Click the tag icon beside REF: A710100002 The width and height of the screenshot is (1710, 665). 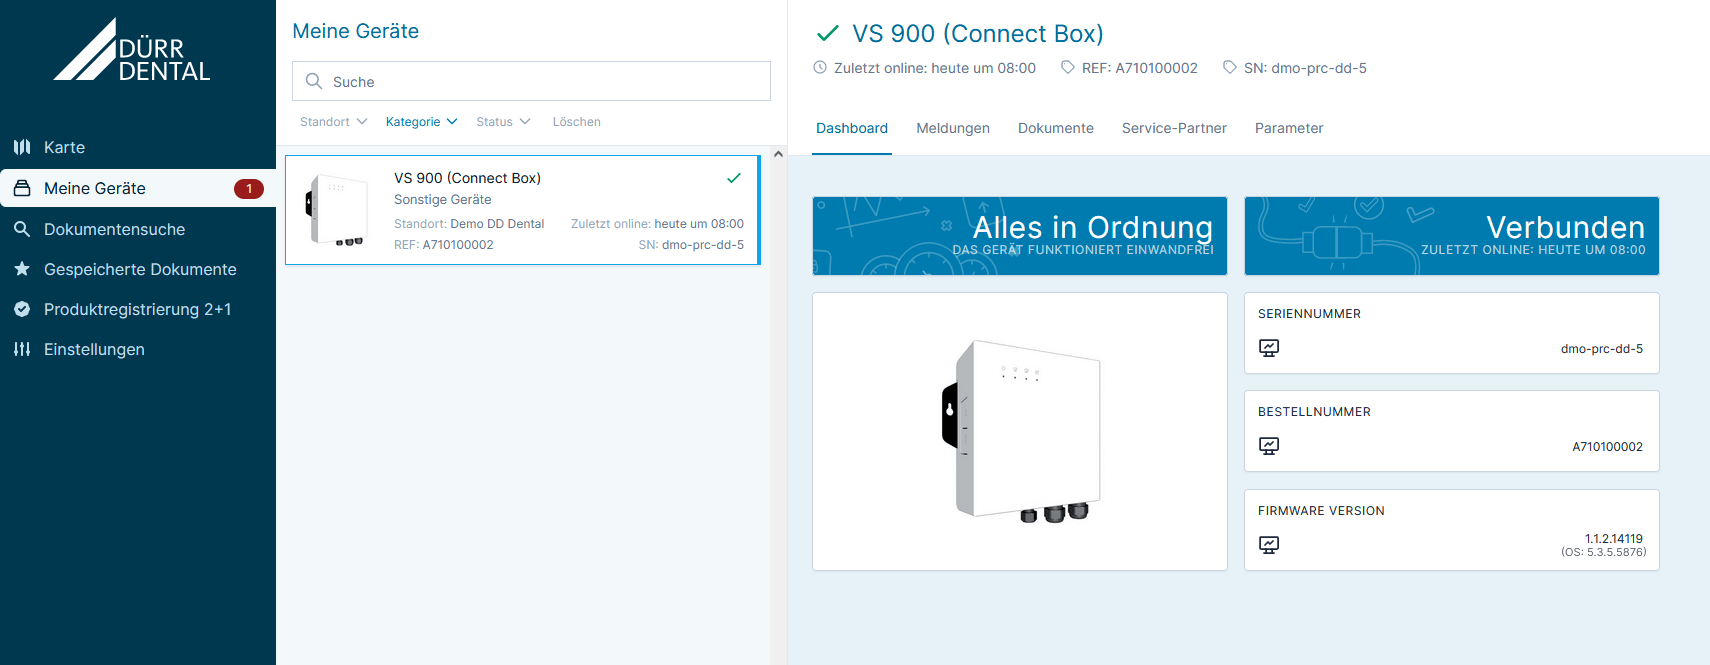tap(1068, 67)
